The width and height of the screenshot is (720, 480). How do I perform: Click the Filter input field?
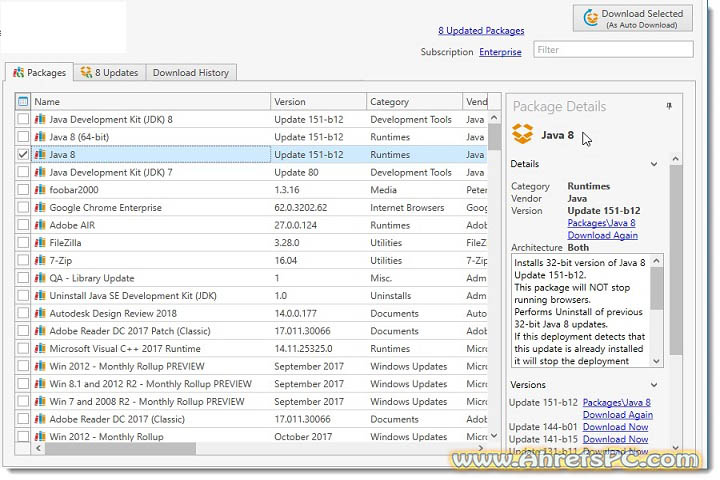pyautogui.click(x=613, y=50)
